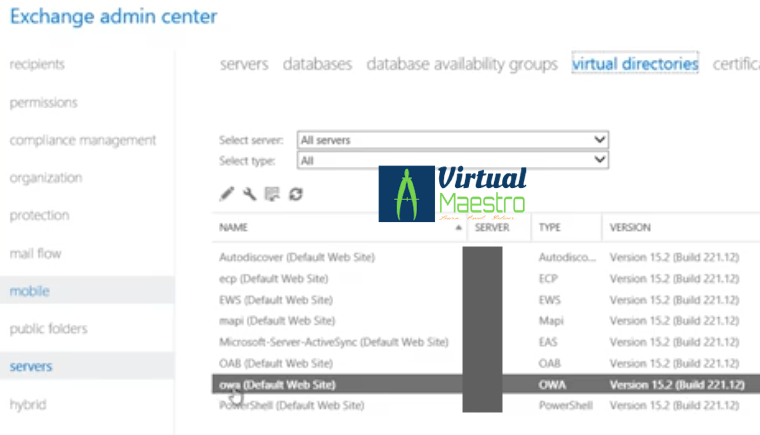Switch to the databases tab
This screenshot has width=760, height=435.
(317, 64)
